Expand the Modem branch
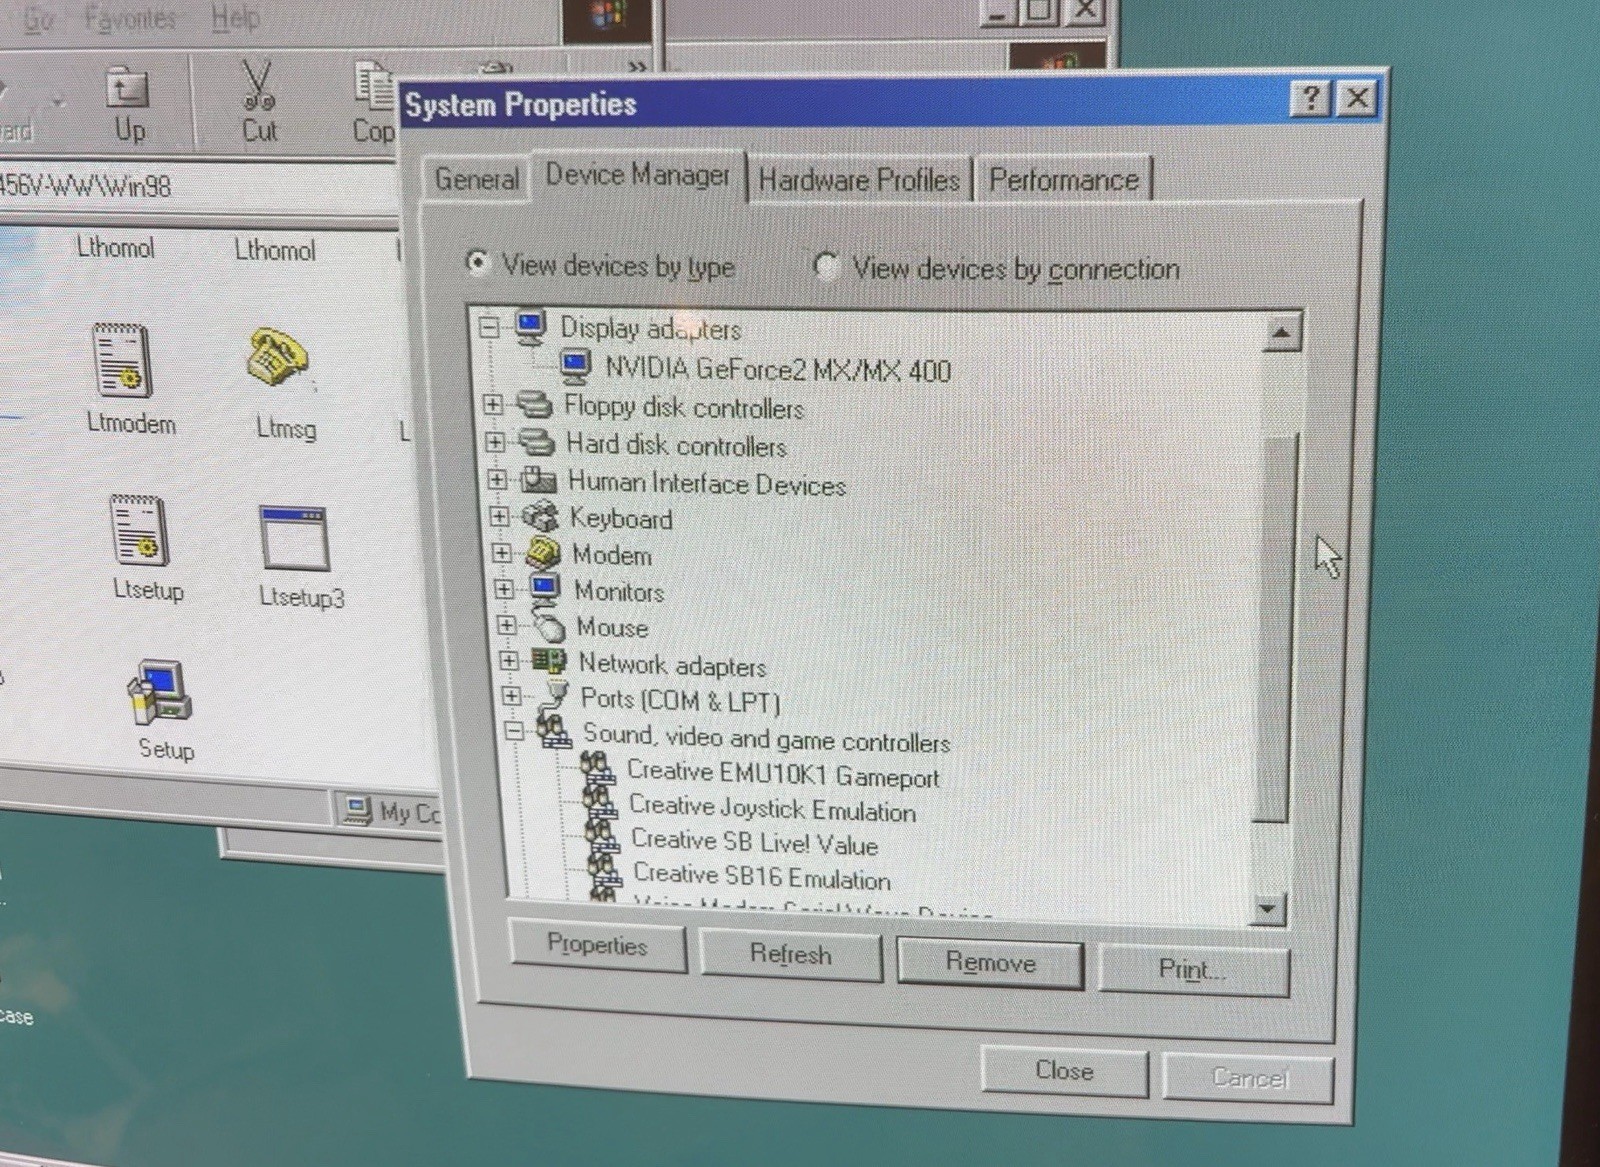Screen dimensions: 1600x1167 [502, 552]
